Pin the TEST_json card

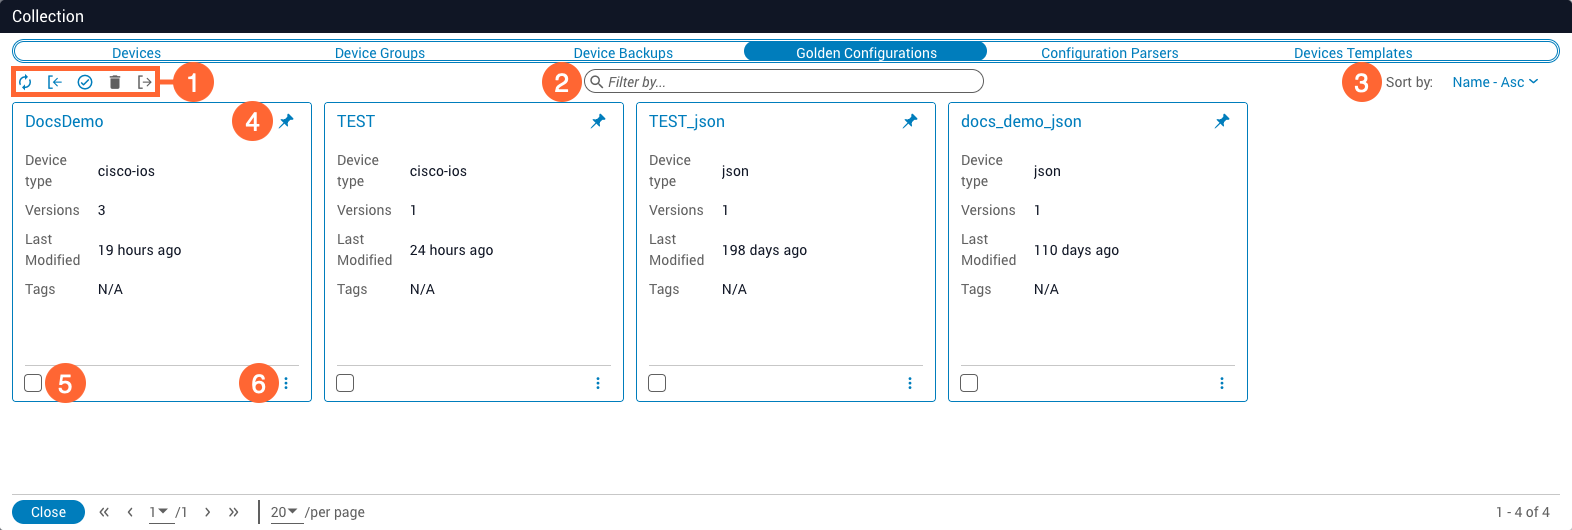[x=910, y=121]
